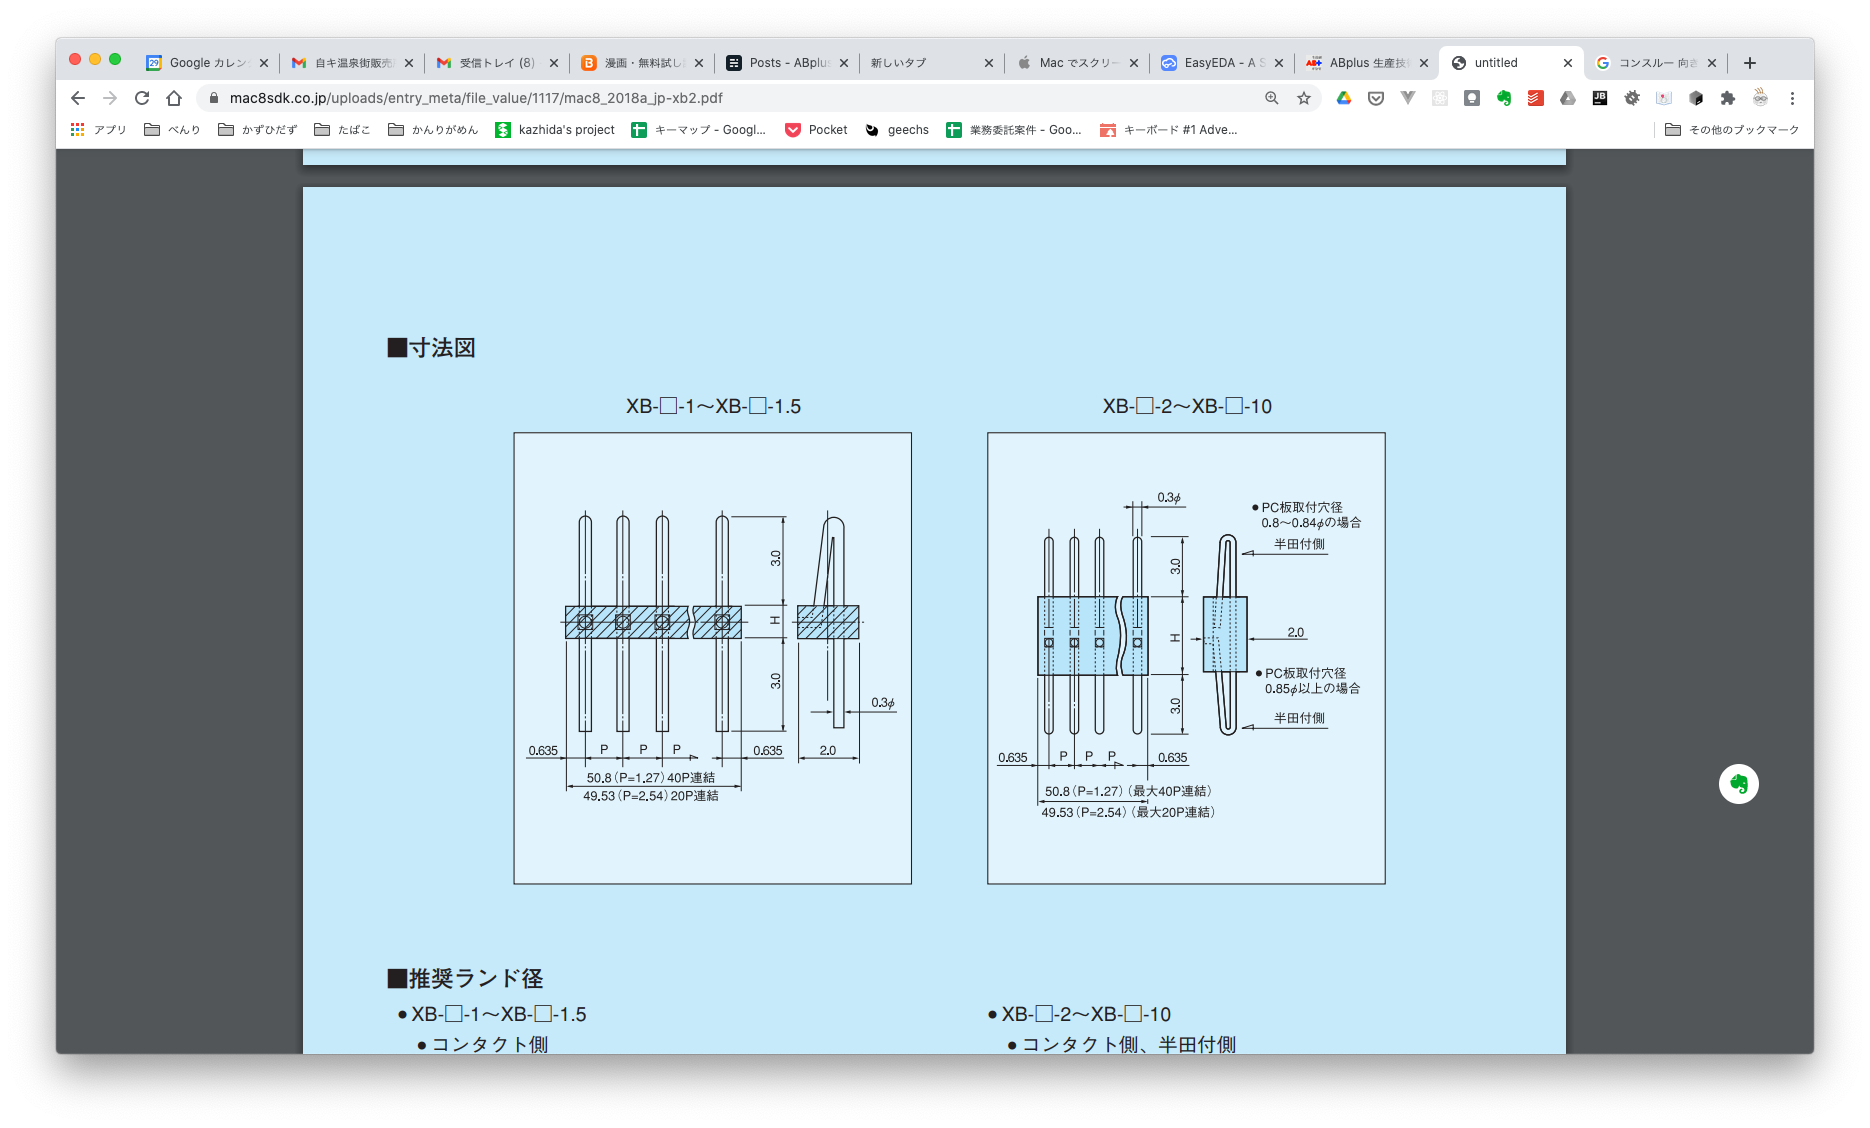Screen dimensions: 1870x1128
Task: Click the floating Evernote clipper button
Action: click(x=1738, y=784)
